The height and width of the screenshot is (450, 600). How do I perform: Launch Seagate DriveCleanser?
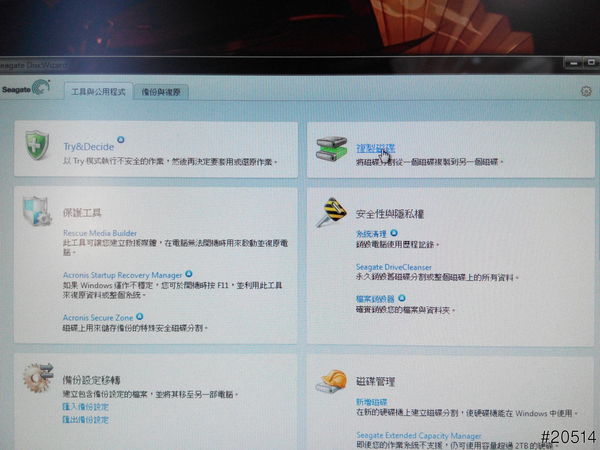coord(397,267)
